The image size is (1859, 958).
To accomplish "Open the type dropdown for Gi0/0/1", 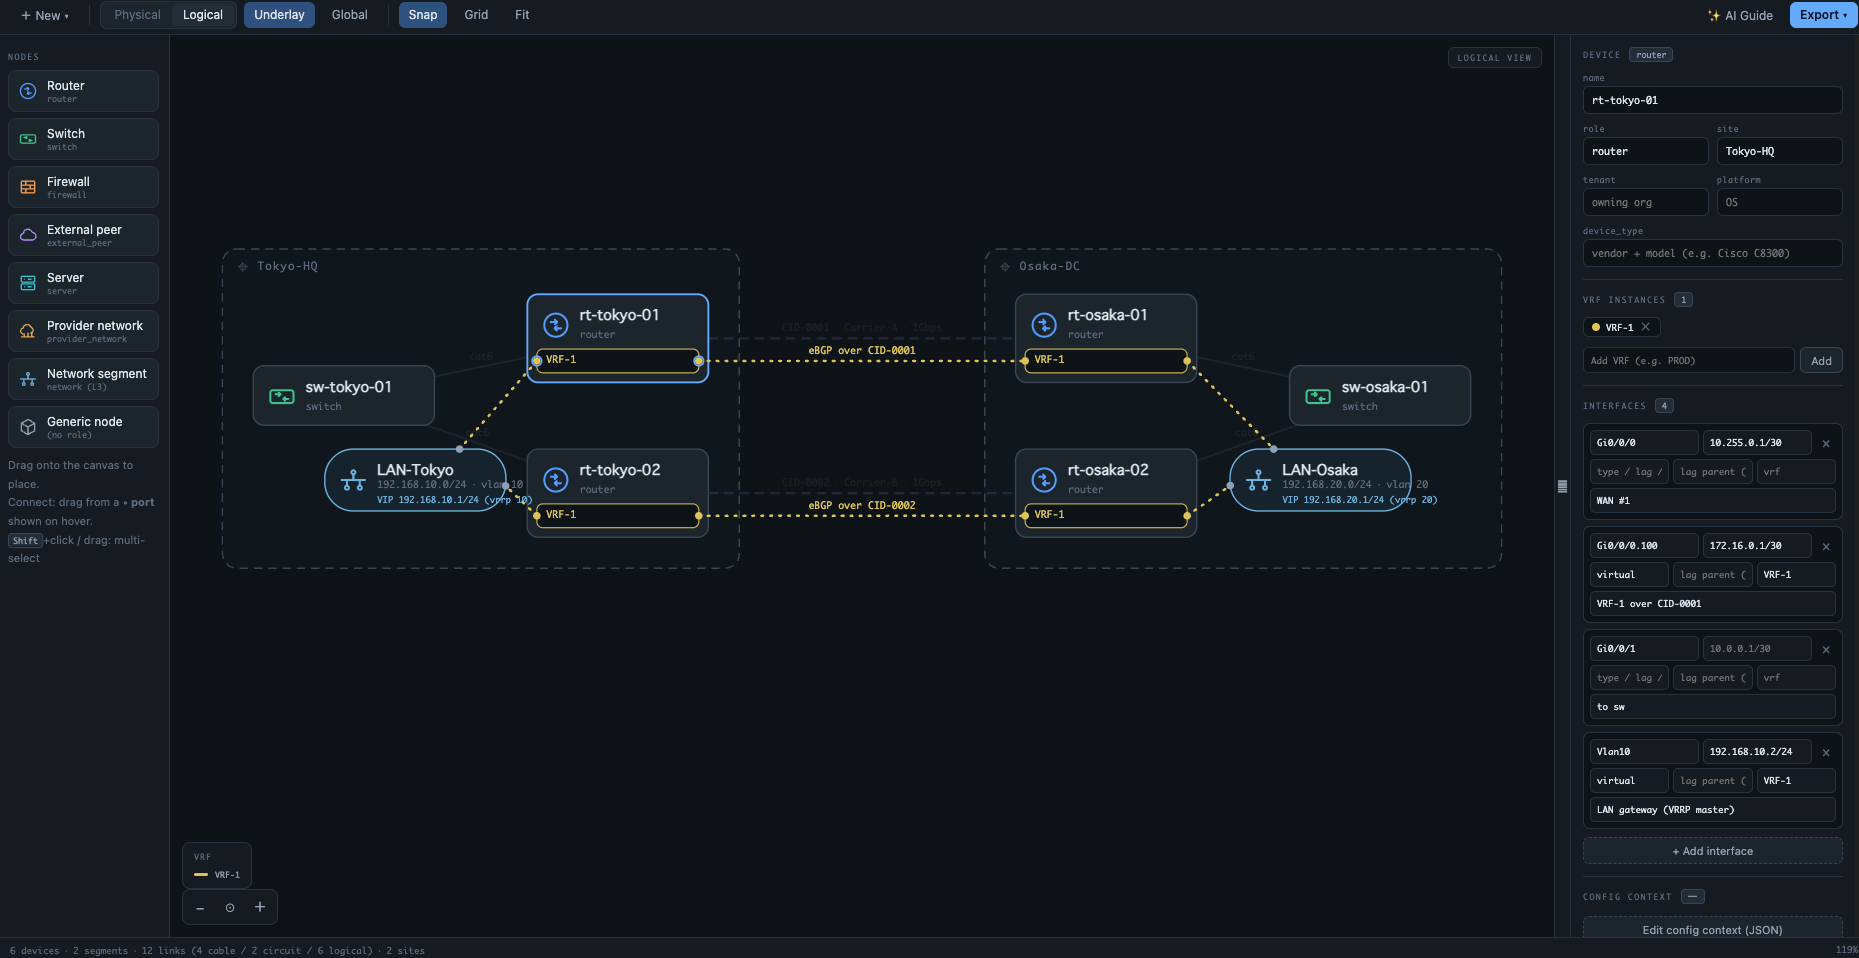I will click(x=1629, y=678).
